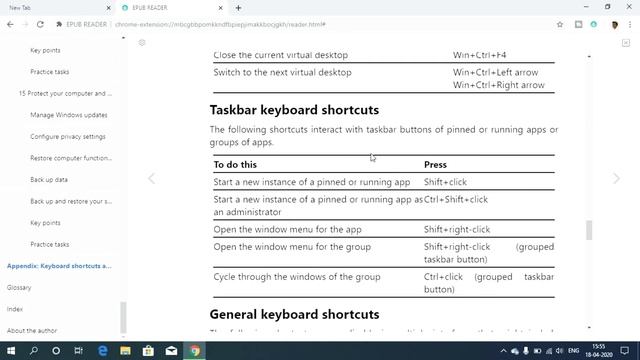The image size is (640, 360).
Task: Open Cortana from taskbar
Action: coord(56,351)
